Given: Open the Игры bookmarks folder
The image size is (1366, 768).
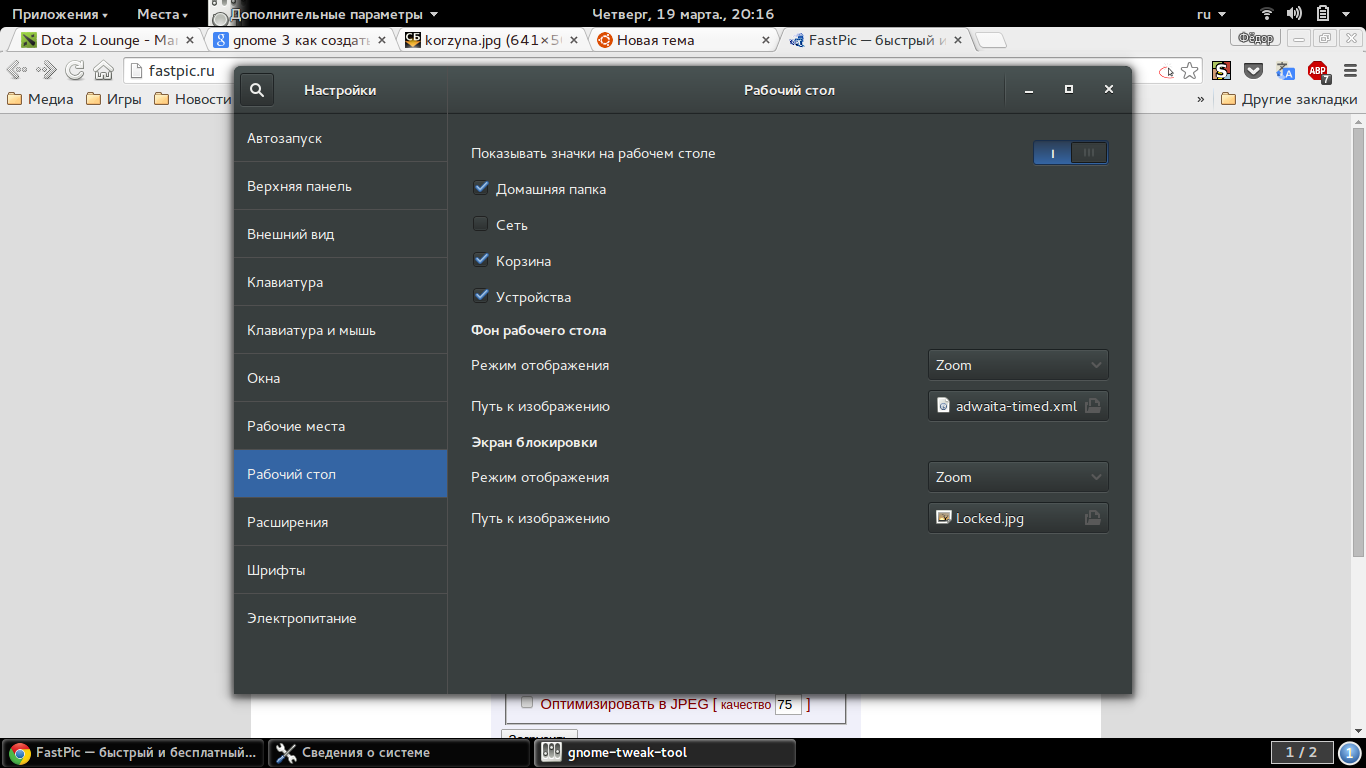Looking at the screenshot, I should pos(113,99).
